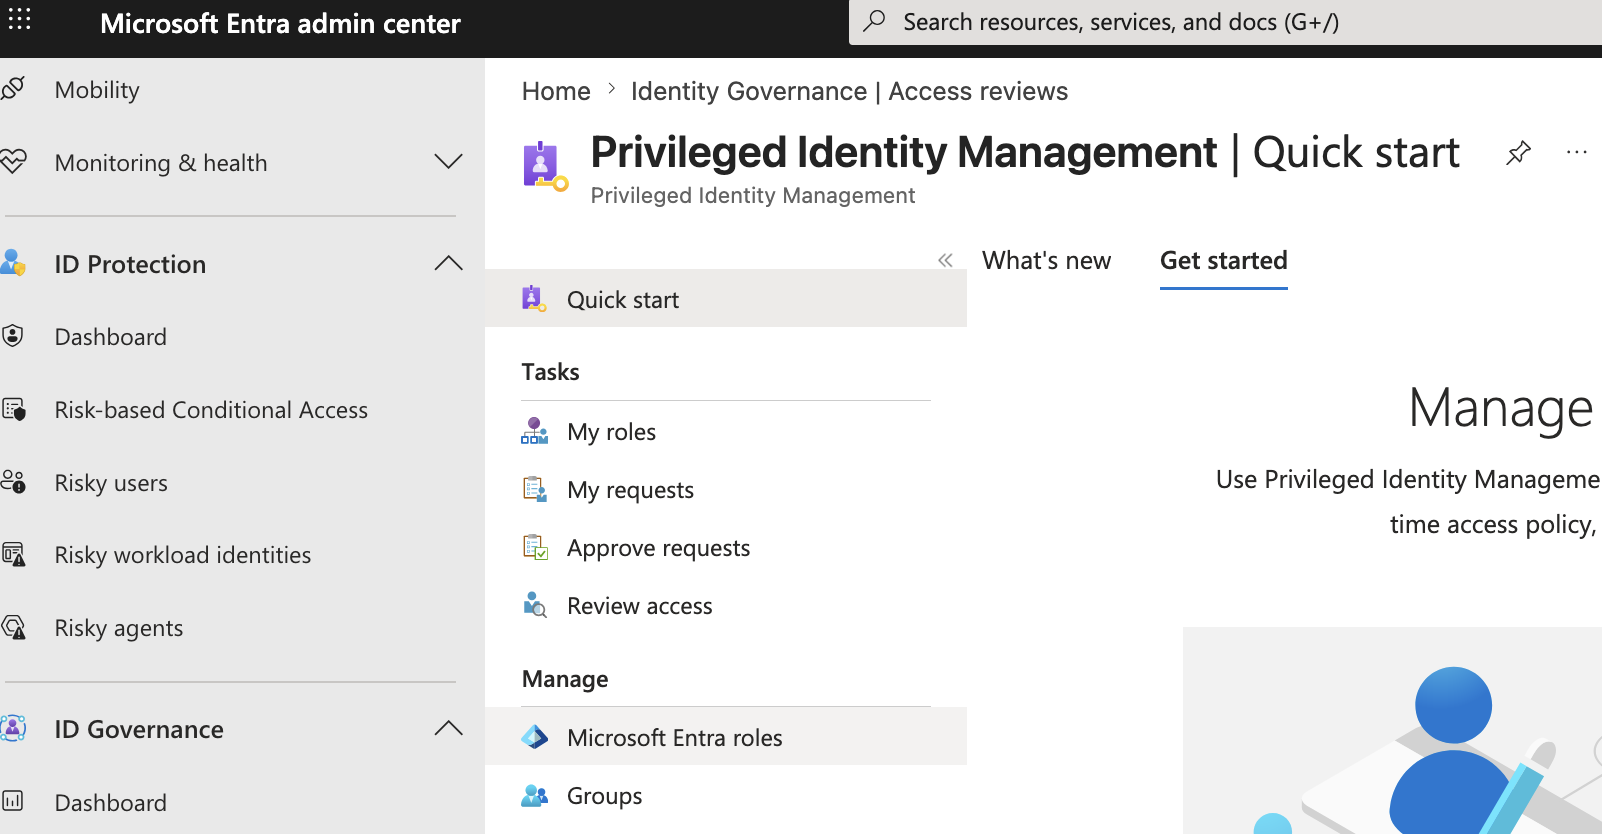1602x834 pixels.
Task: Click the Review access icon
Action: [535, 605]
